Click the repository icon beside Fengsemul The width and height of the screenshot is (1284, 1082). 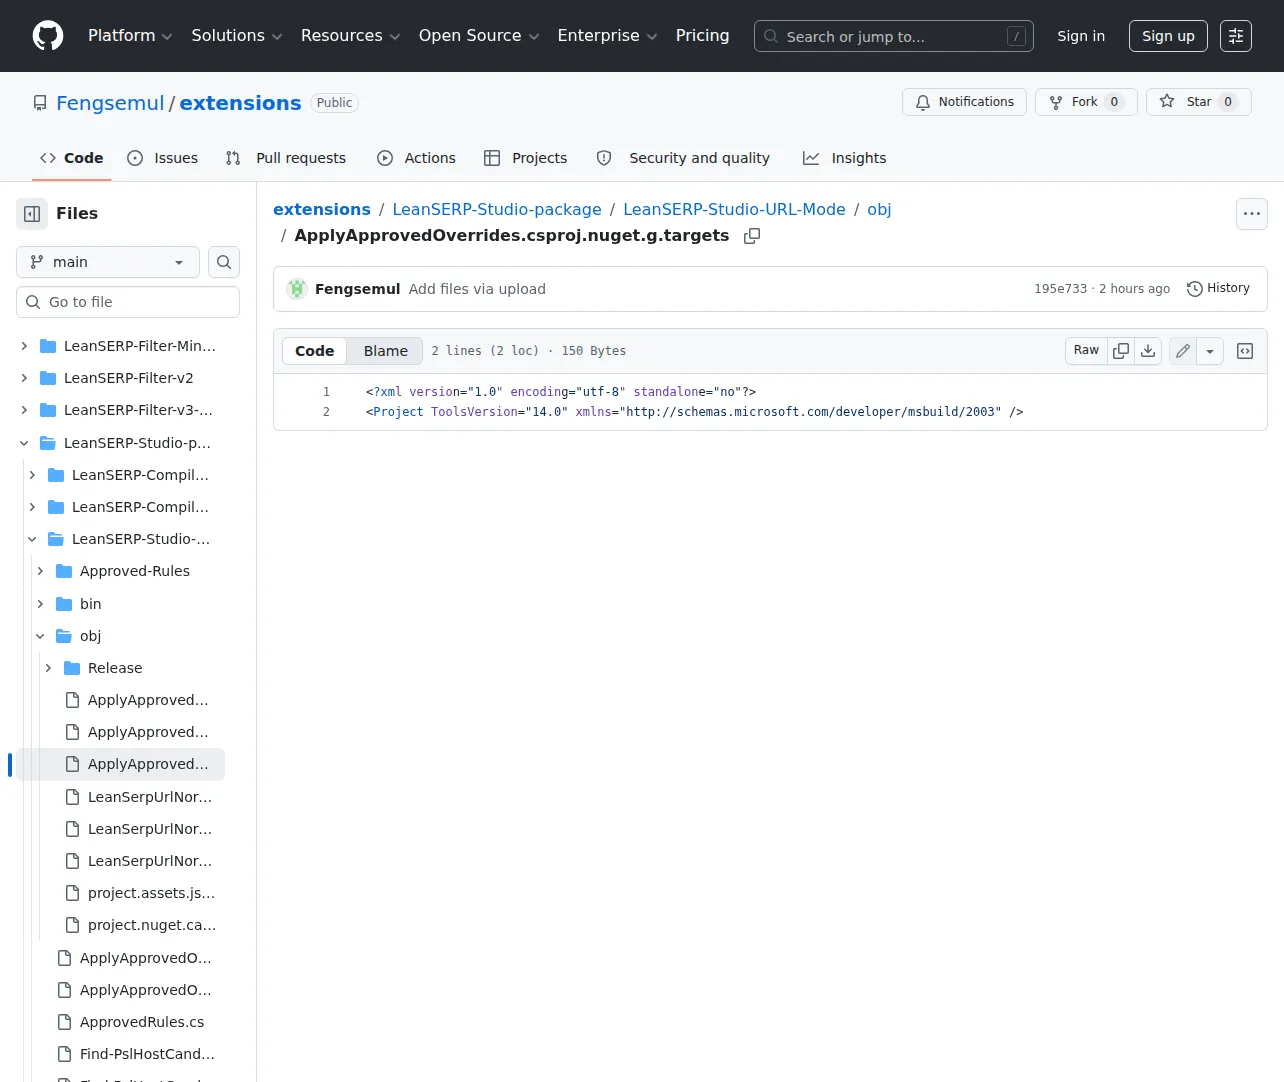pos(40,103)
